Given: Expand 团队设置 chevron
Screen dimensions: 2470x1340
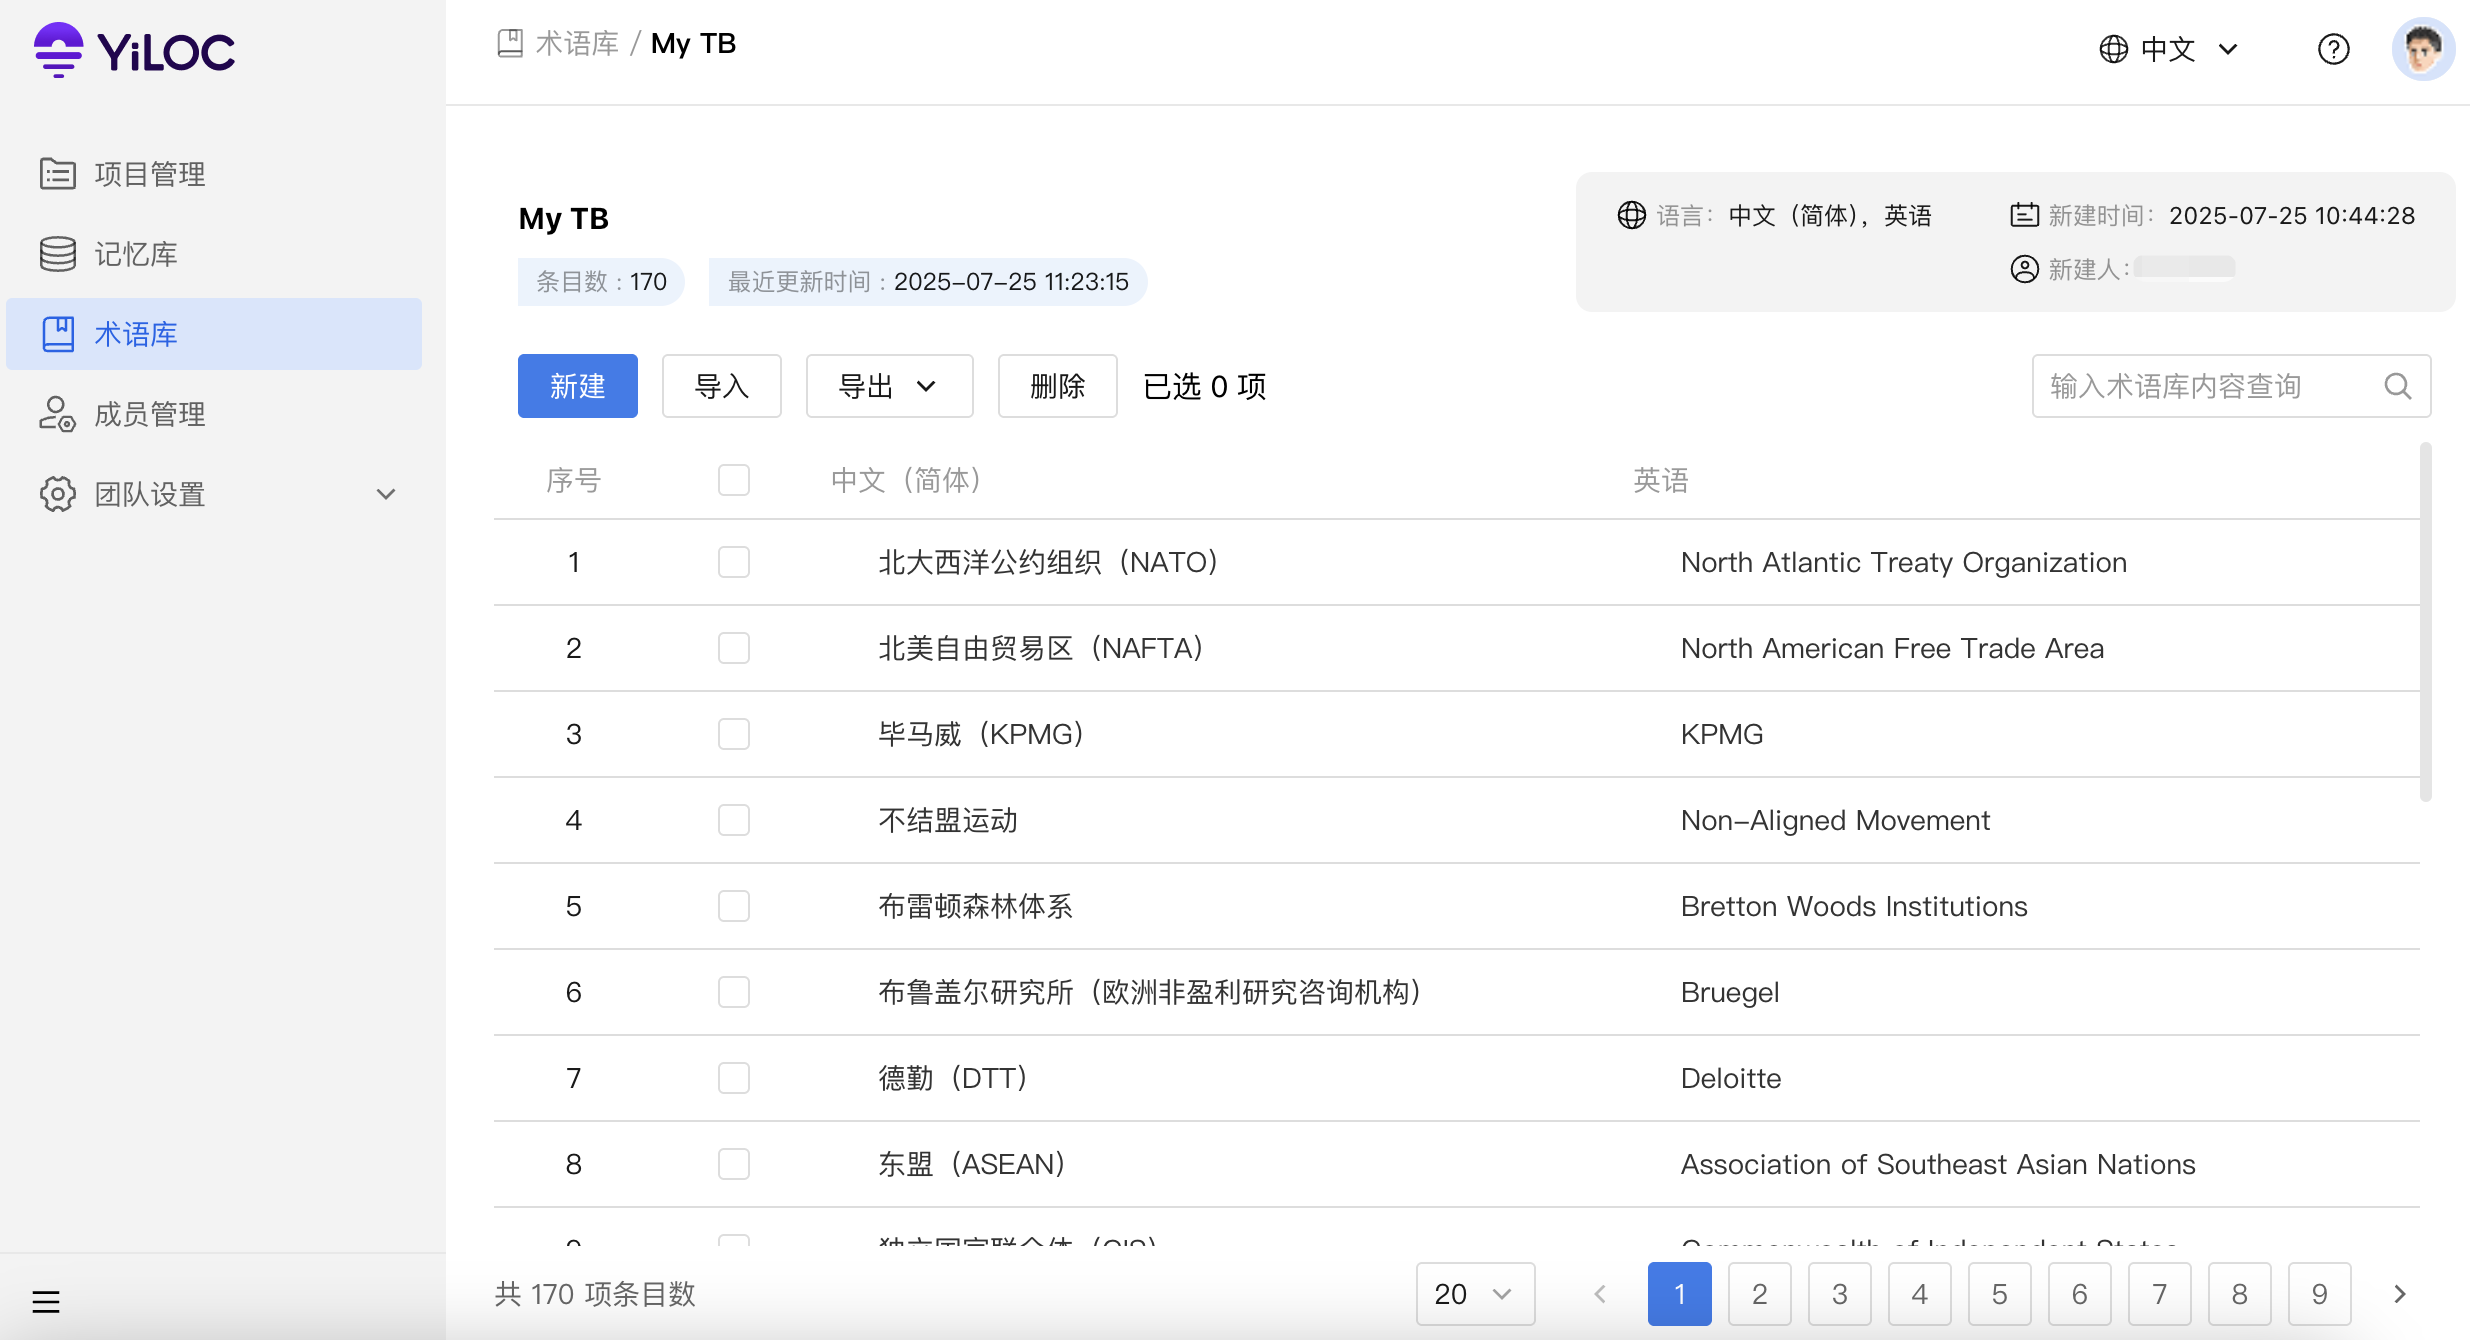Looking at the screenshot, I should coord(386,494).
